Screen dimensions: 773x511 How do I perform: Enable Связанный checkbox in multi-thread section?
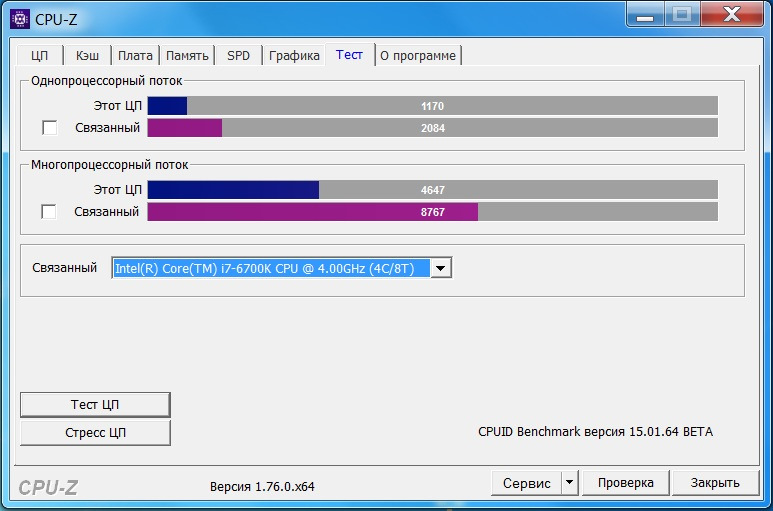click(48, 211)
